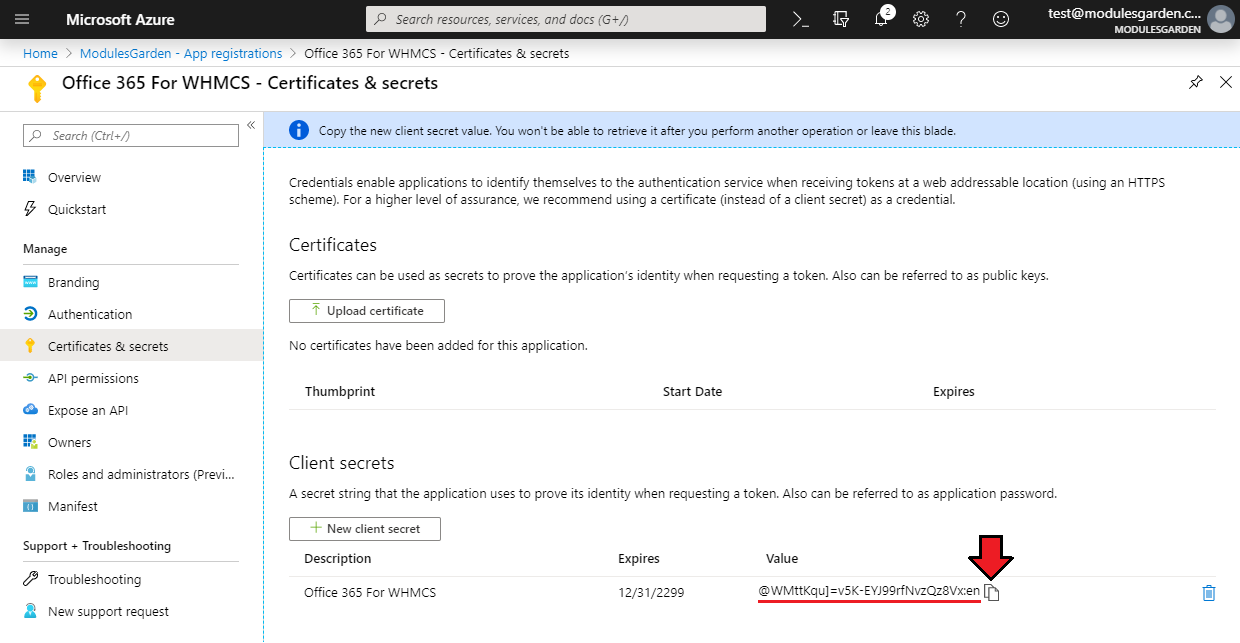Click the Microsoft Azure logo text
This screenshot has width=1240, height=643.
click(120, 19)
